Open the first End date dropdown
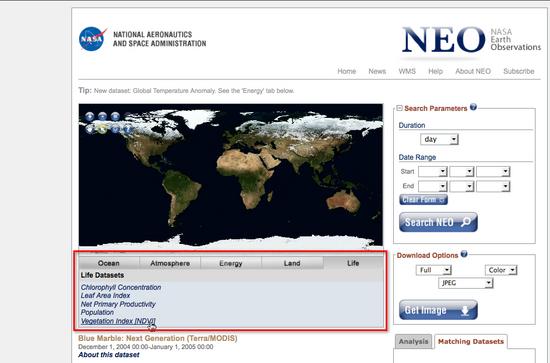The width and height of the screenshot is (550, 363). [432, 186]
